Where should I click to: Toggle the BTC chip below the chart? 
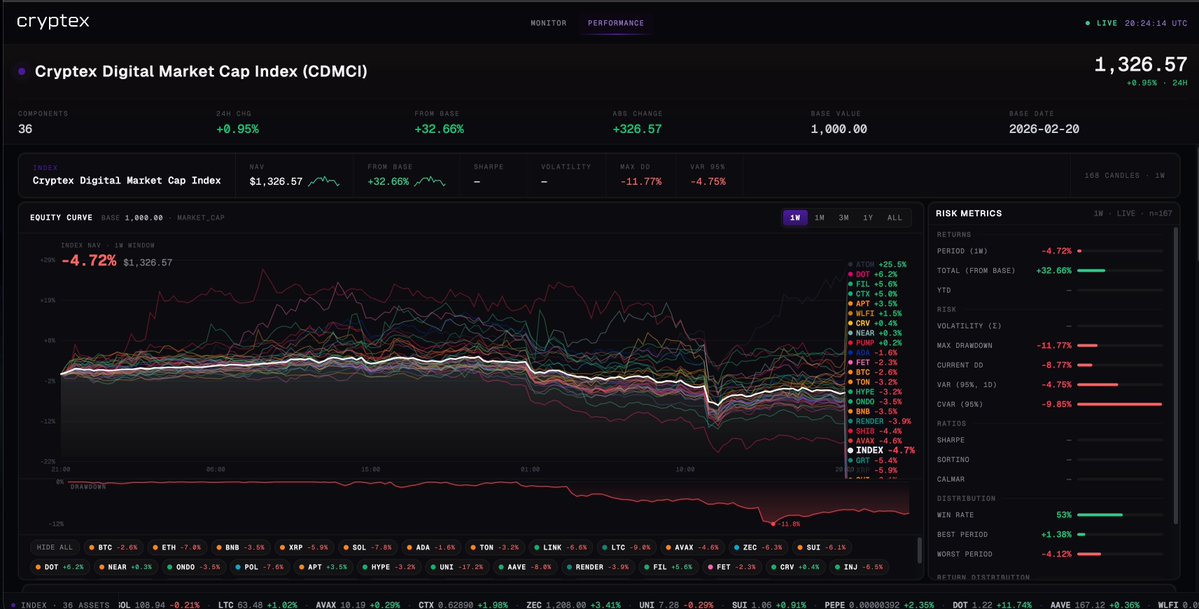tap(112, 548)
